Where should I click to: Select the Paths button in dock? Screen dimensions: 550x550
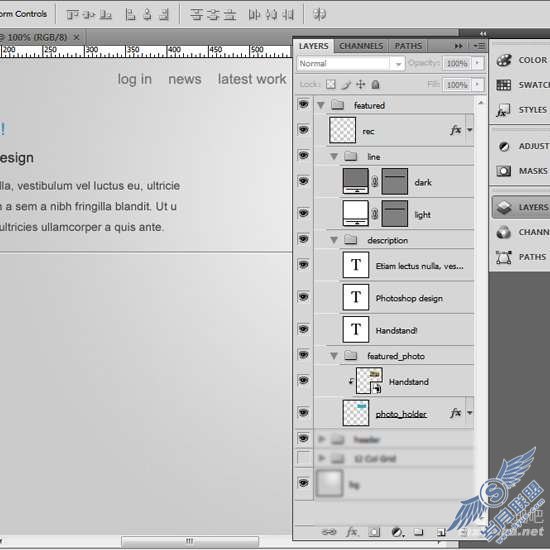click(x=522, y=257)
